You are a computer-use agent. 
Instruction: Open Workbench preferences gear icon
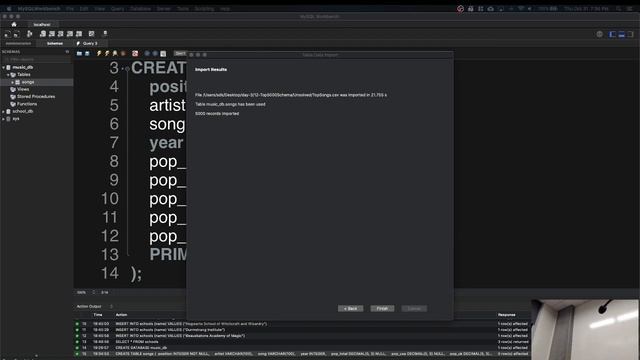point(600,34)
